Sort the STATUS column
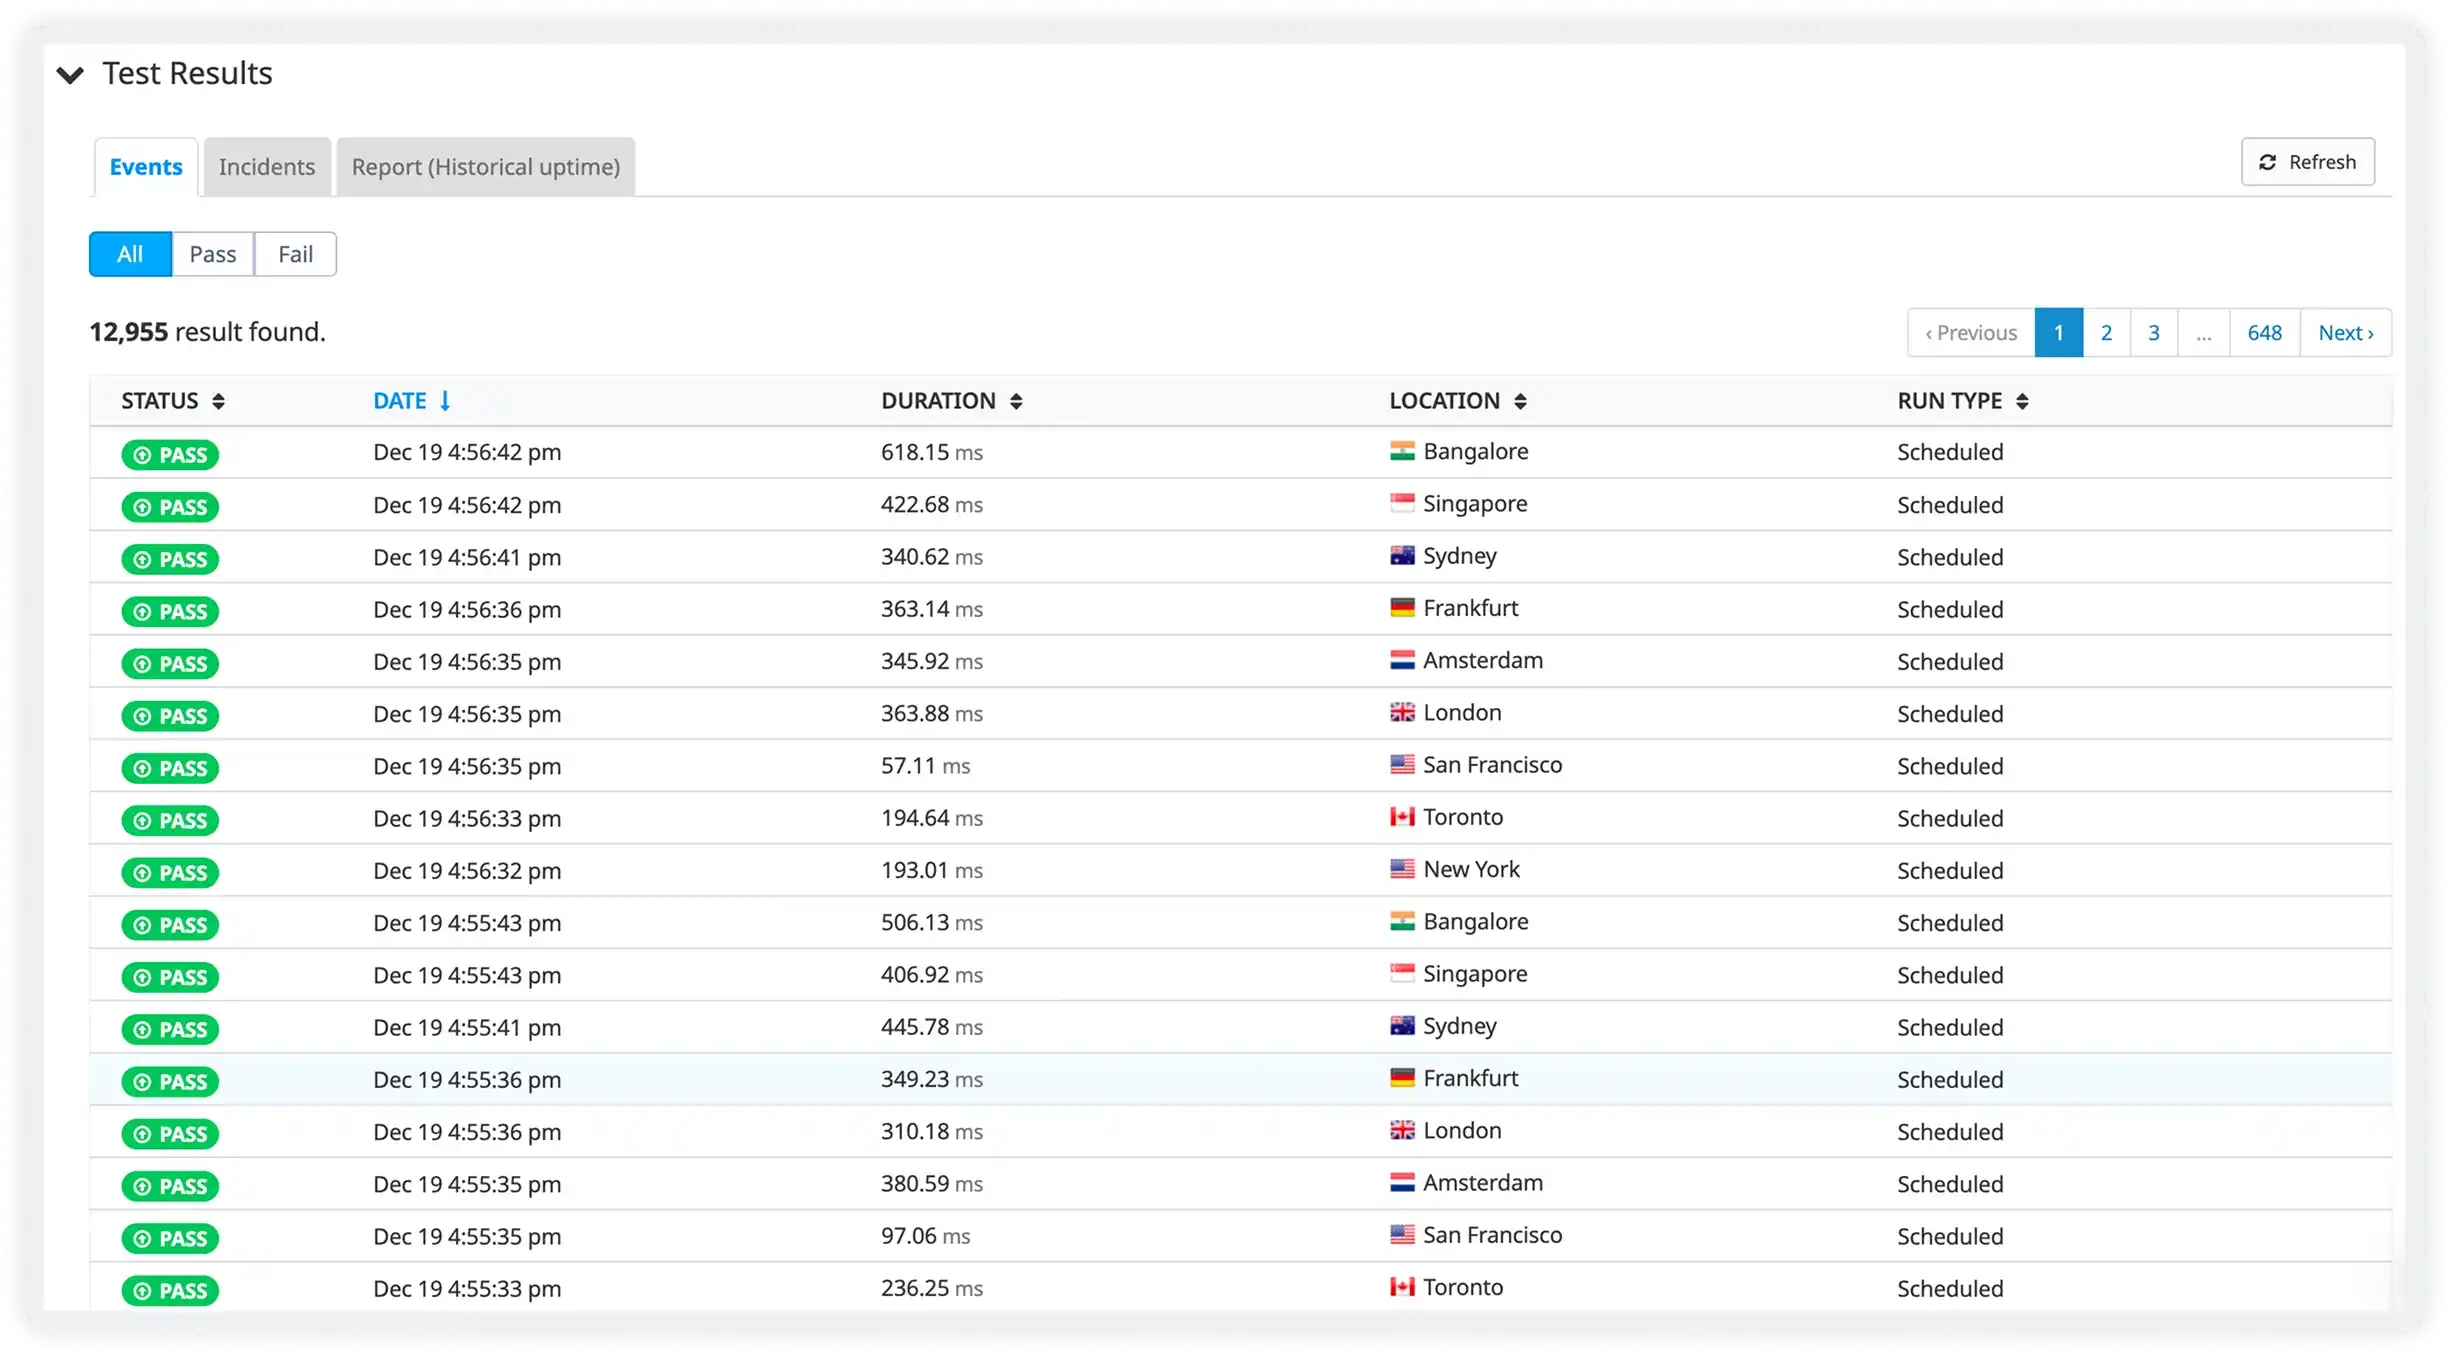The height and width of the screenshot is (1355, 2450). 220,401
